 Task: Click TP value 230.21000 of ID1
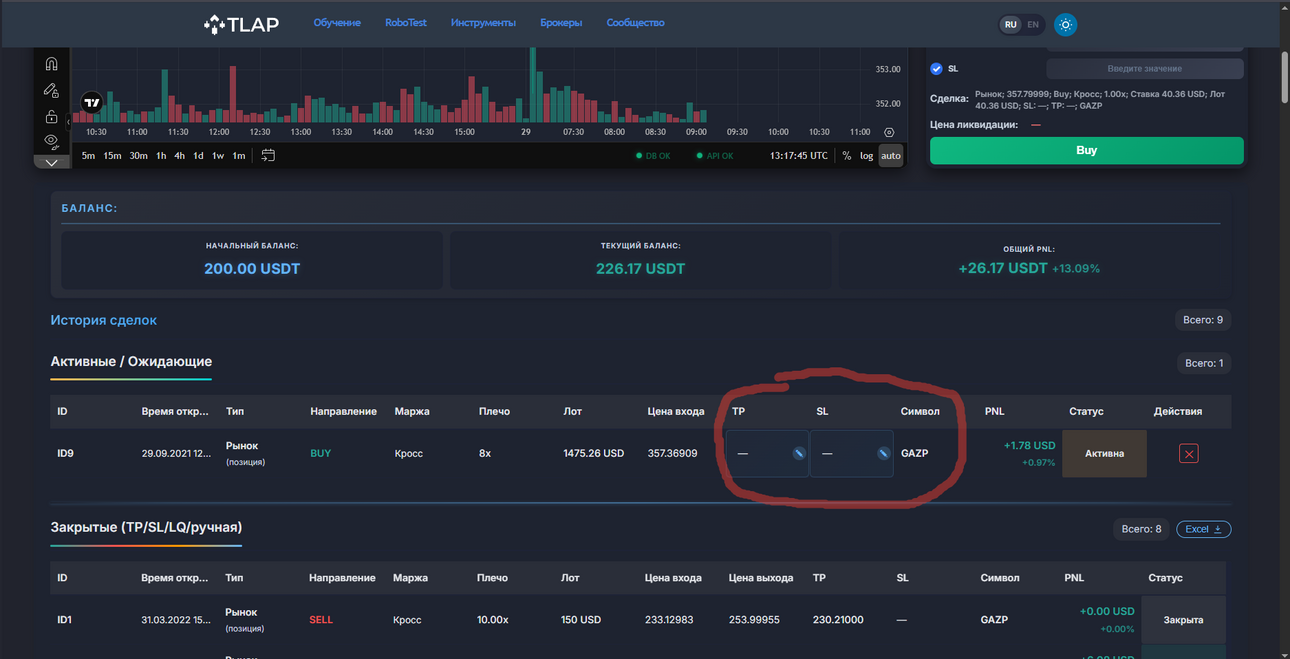(x=838, y=620)
